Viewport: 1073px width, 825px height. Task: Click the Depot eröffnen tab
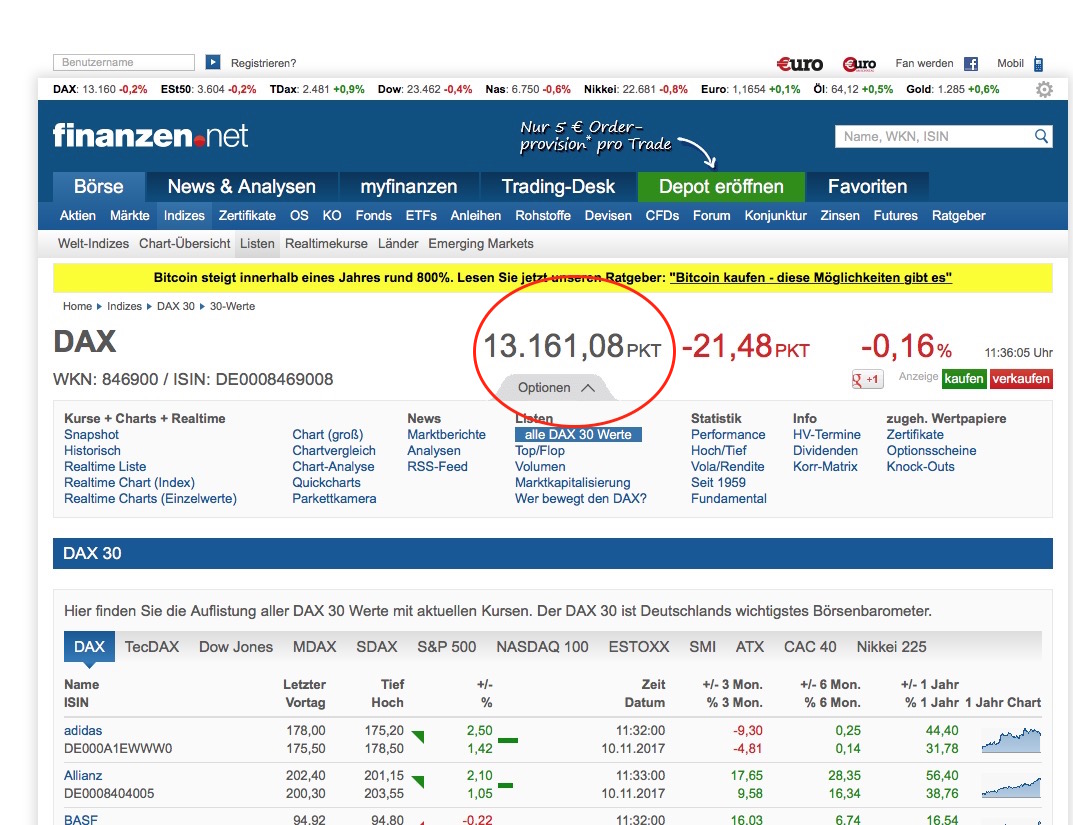[721, 186]
